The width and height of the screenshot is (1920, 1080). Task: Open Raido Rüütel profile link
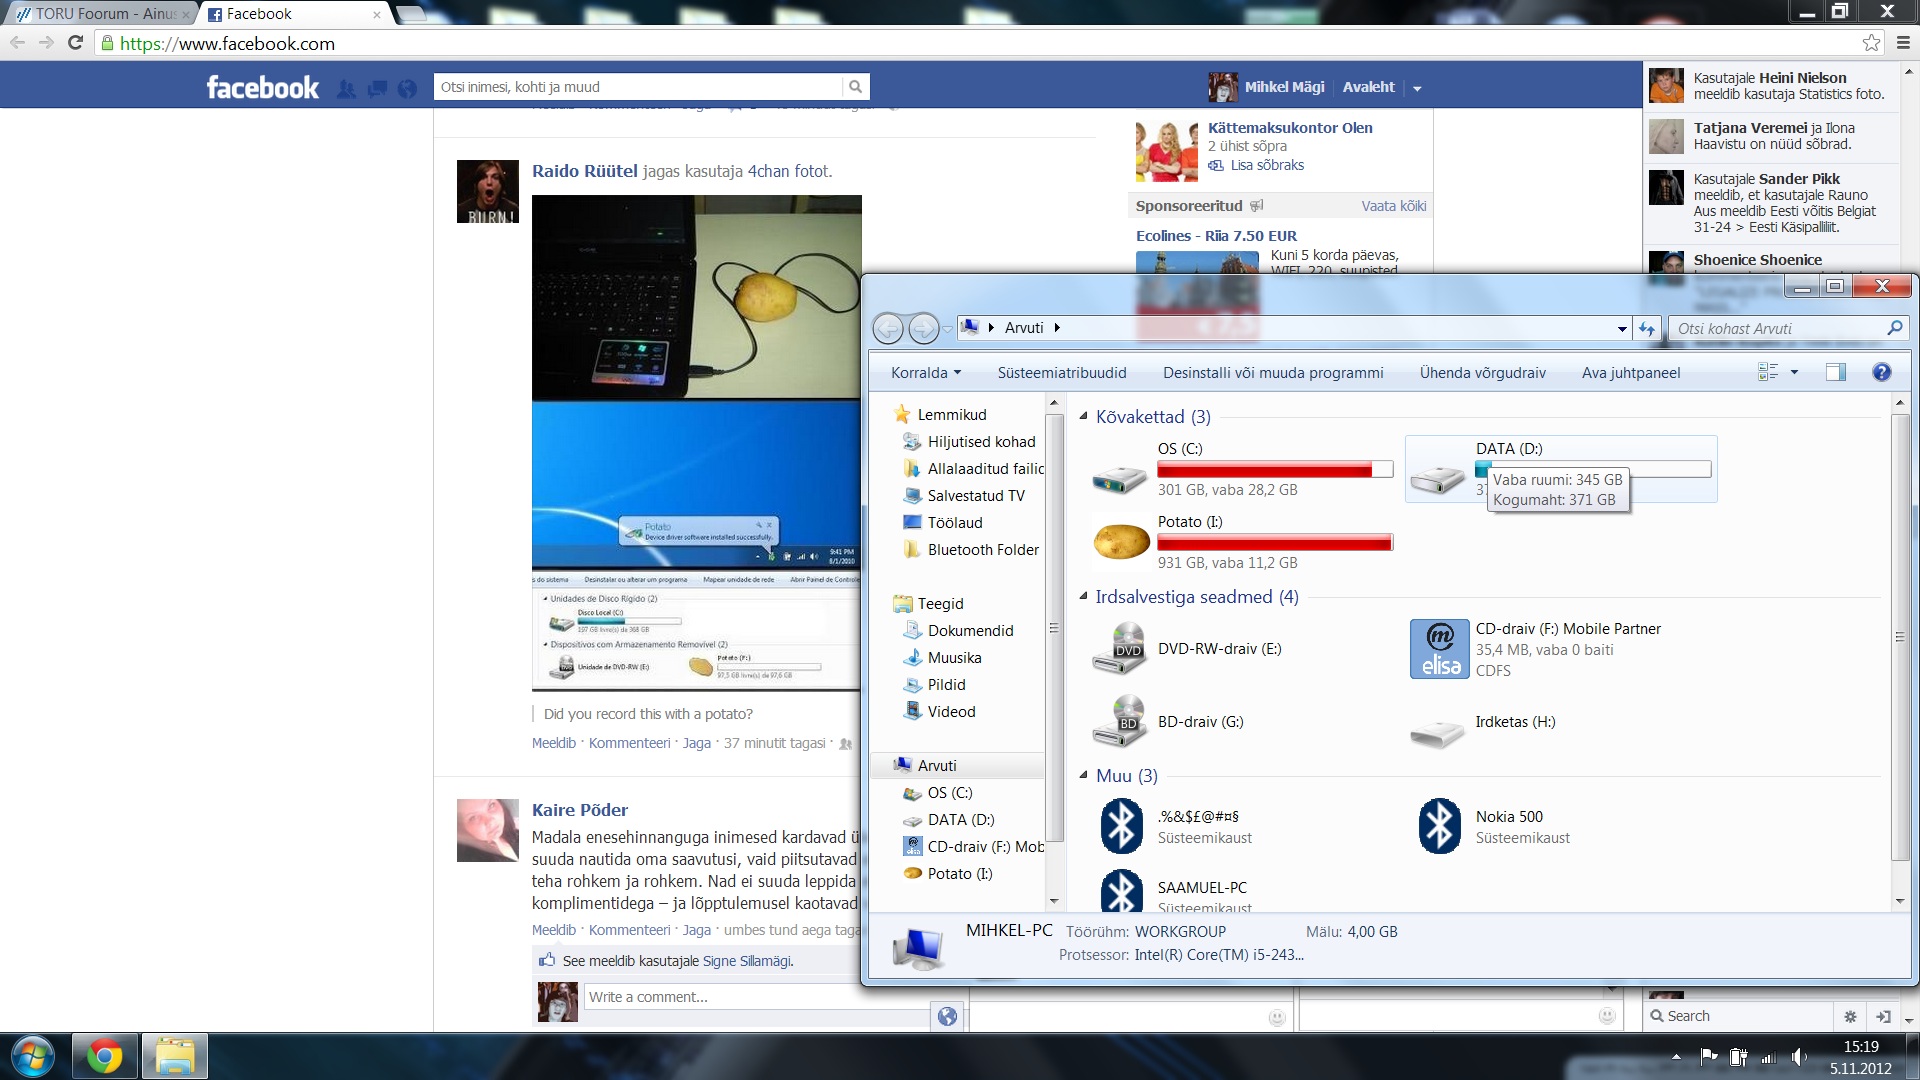[585, 171]
